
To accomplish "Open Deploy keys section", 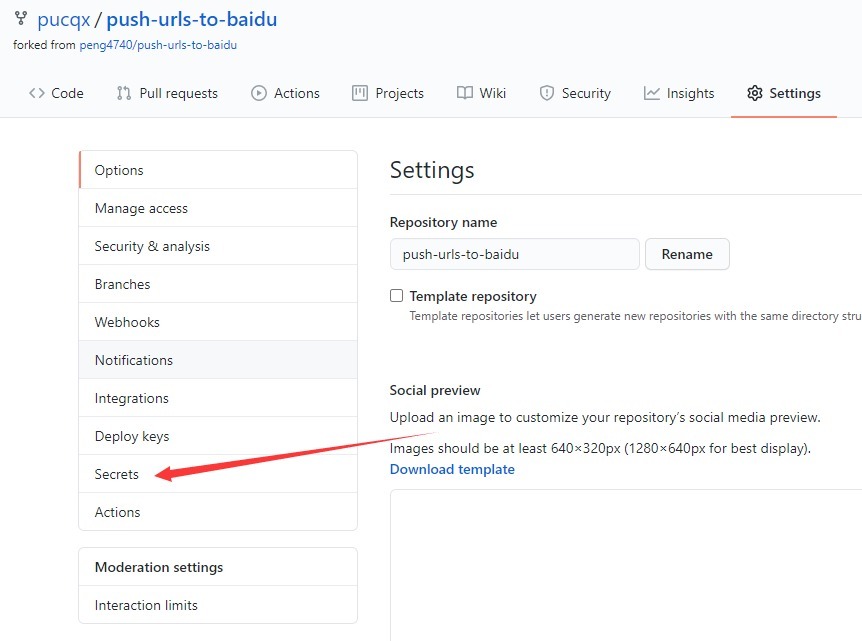I will tap(132, 436).
